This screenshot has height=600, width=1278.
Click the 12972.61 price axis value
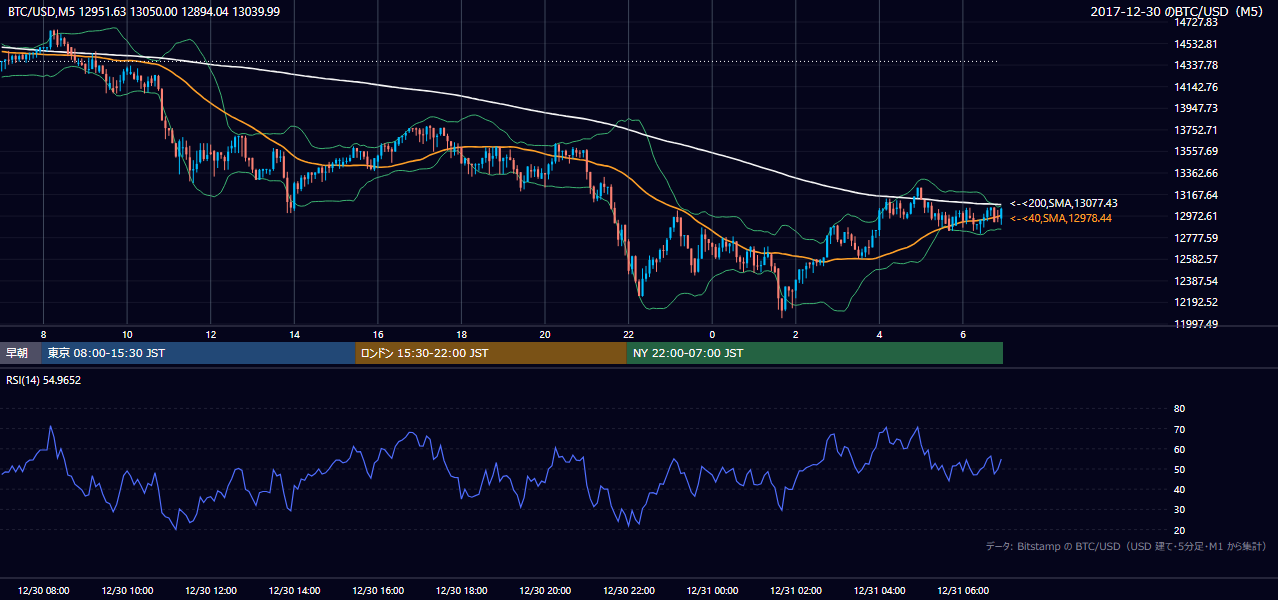click(x=1195, y=216)
